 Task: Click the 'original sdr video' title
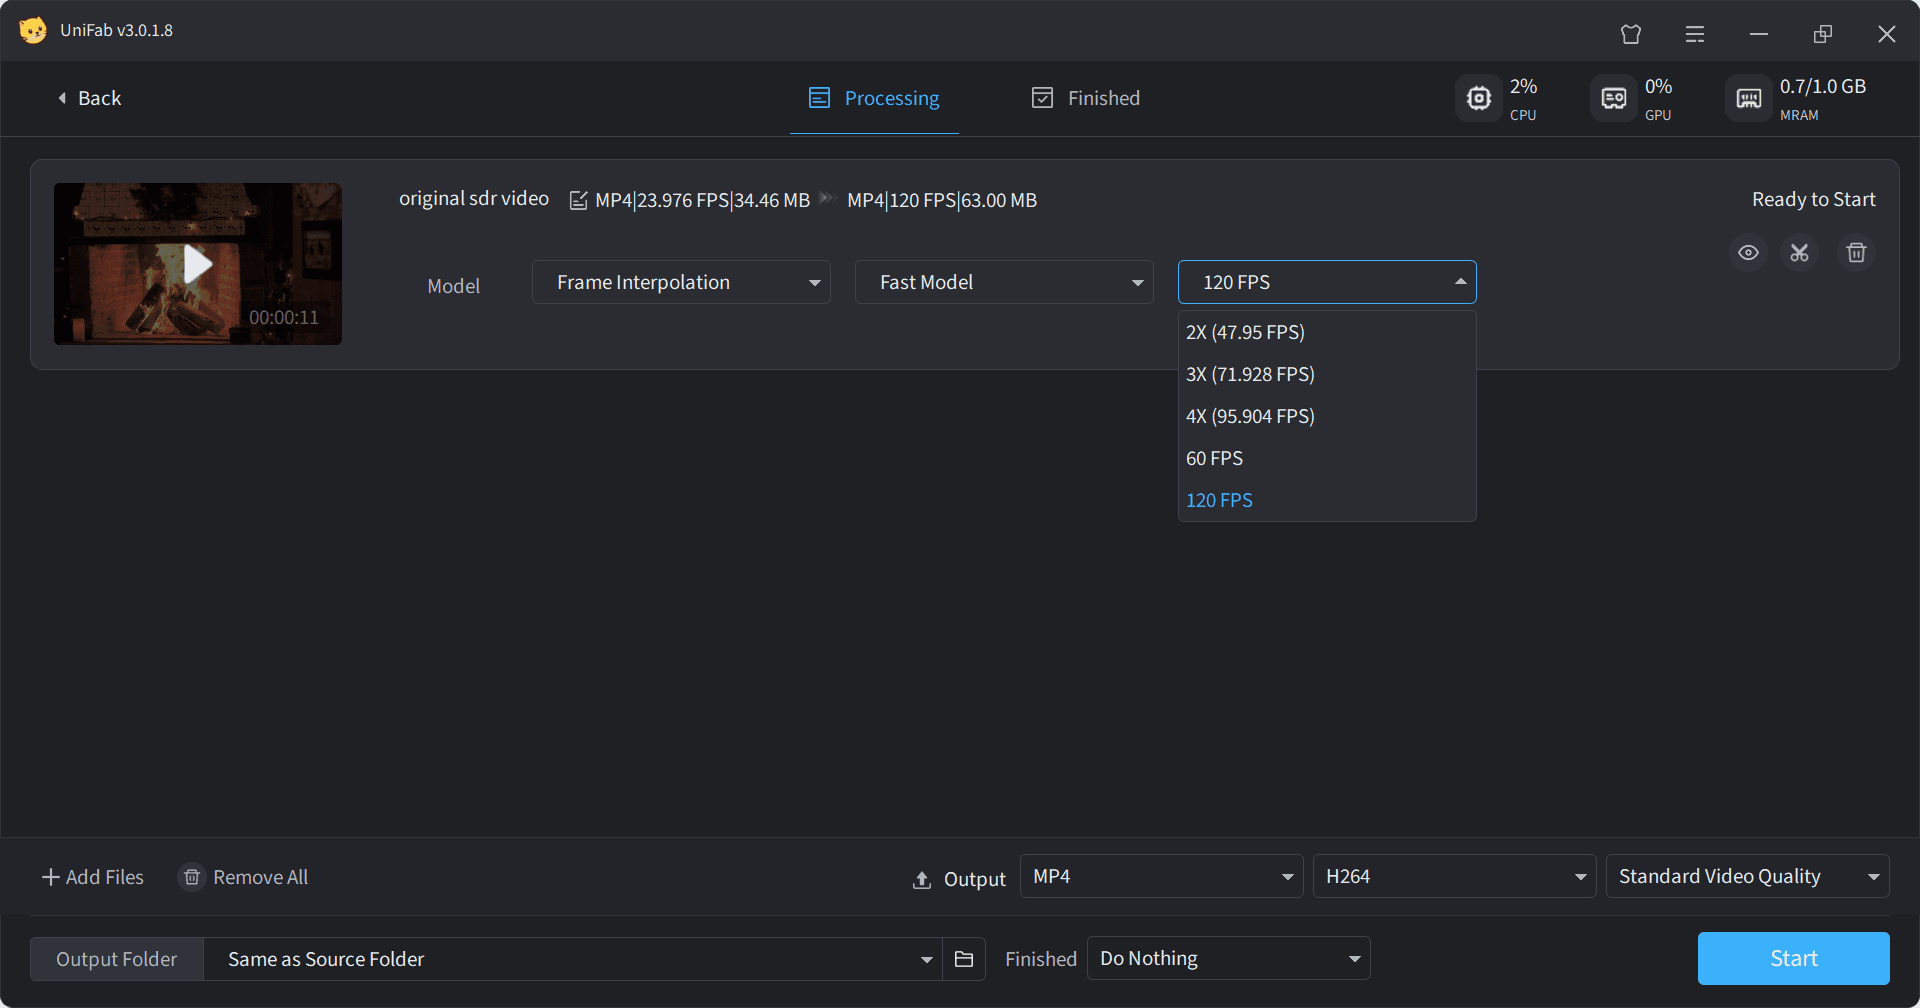click(x=474, y=198)
